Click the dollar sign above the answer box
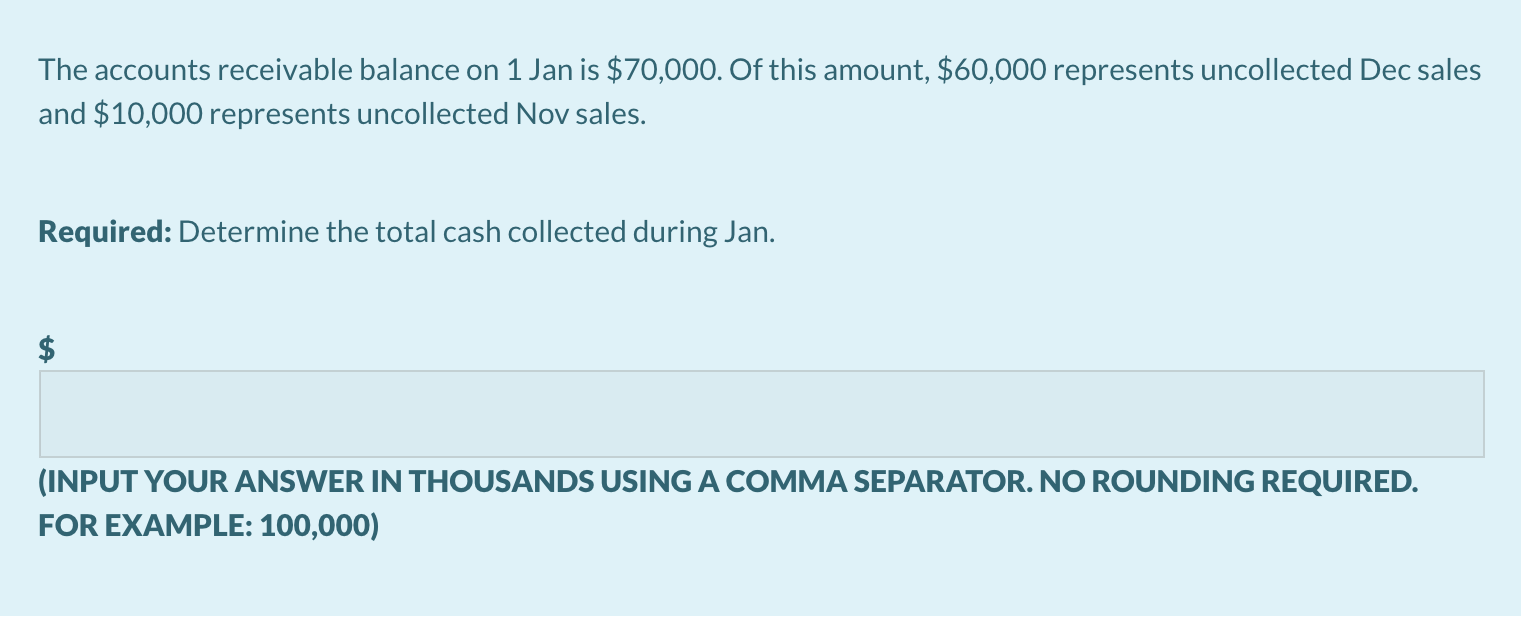The image size is (1521, 618). [46, 348]
